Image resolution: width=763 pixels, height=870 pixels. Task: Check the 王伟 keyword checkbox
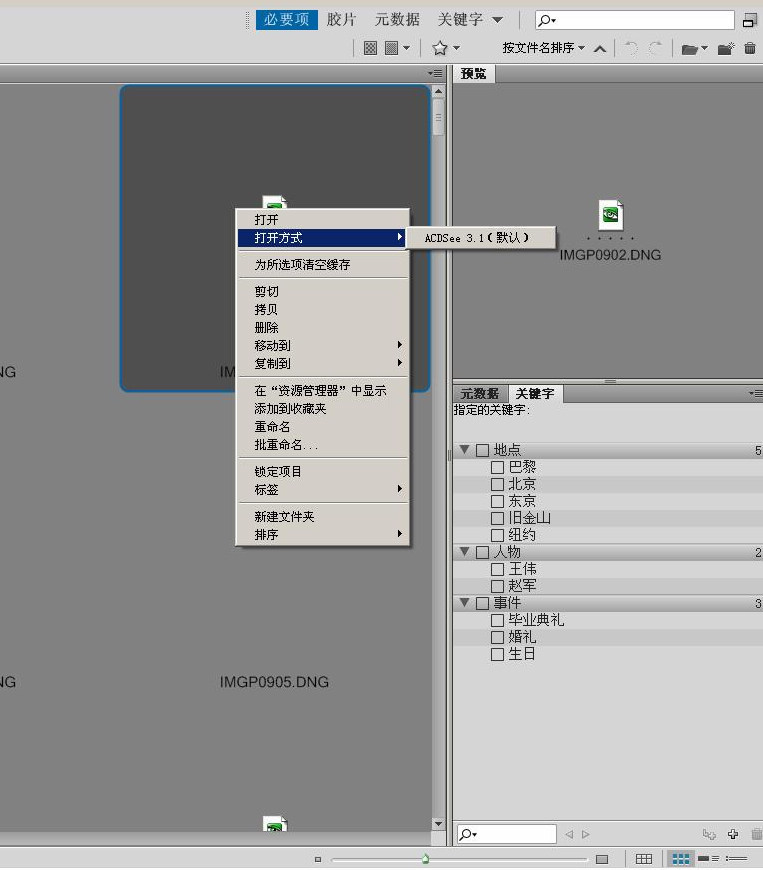pos(497,569)
